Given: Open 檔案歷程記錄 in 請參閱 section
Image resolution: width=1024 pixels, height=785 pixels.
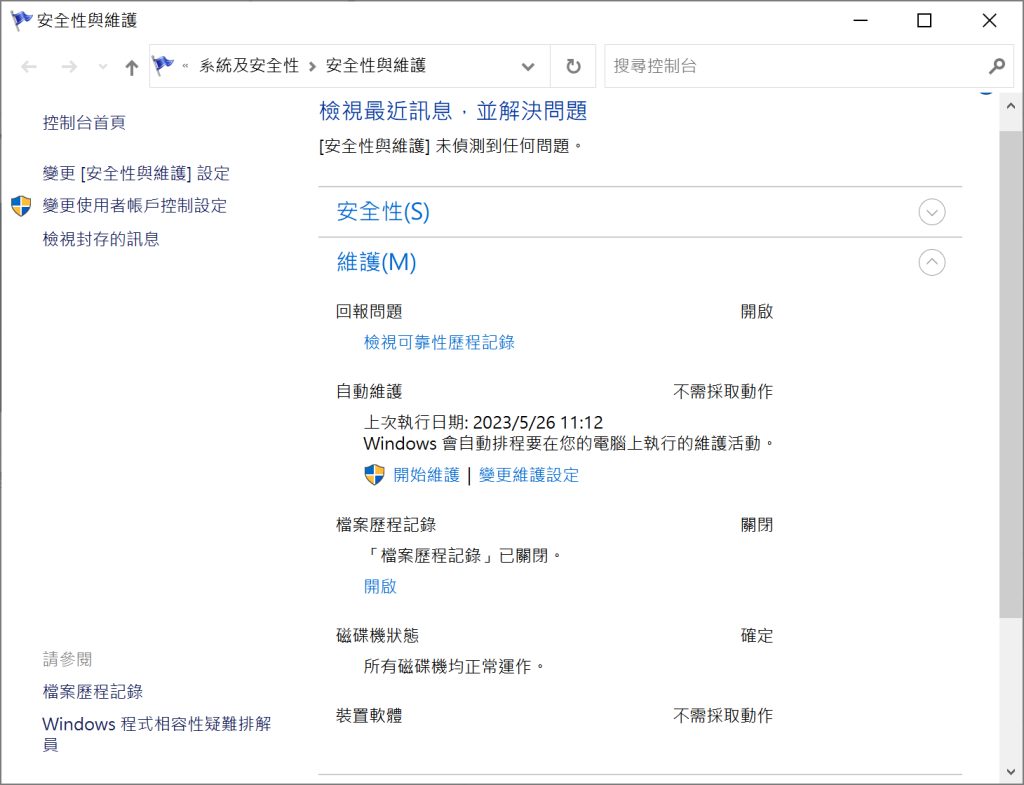Looking at the screenshot, I should (x=93, y=692).
